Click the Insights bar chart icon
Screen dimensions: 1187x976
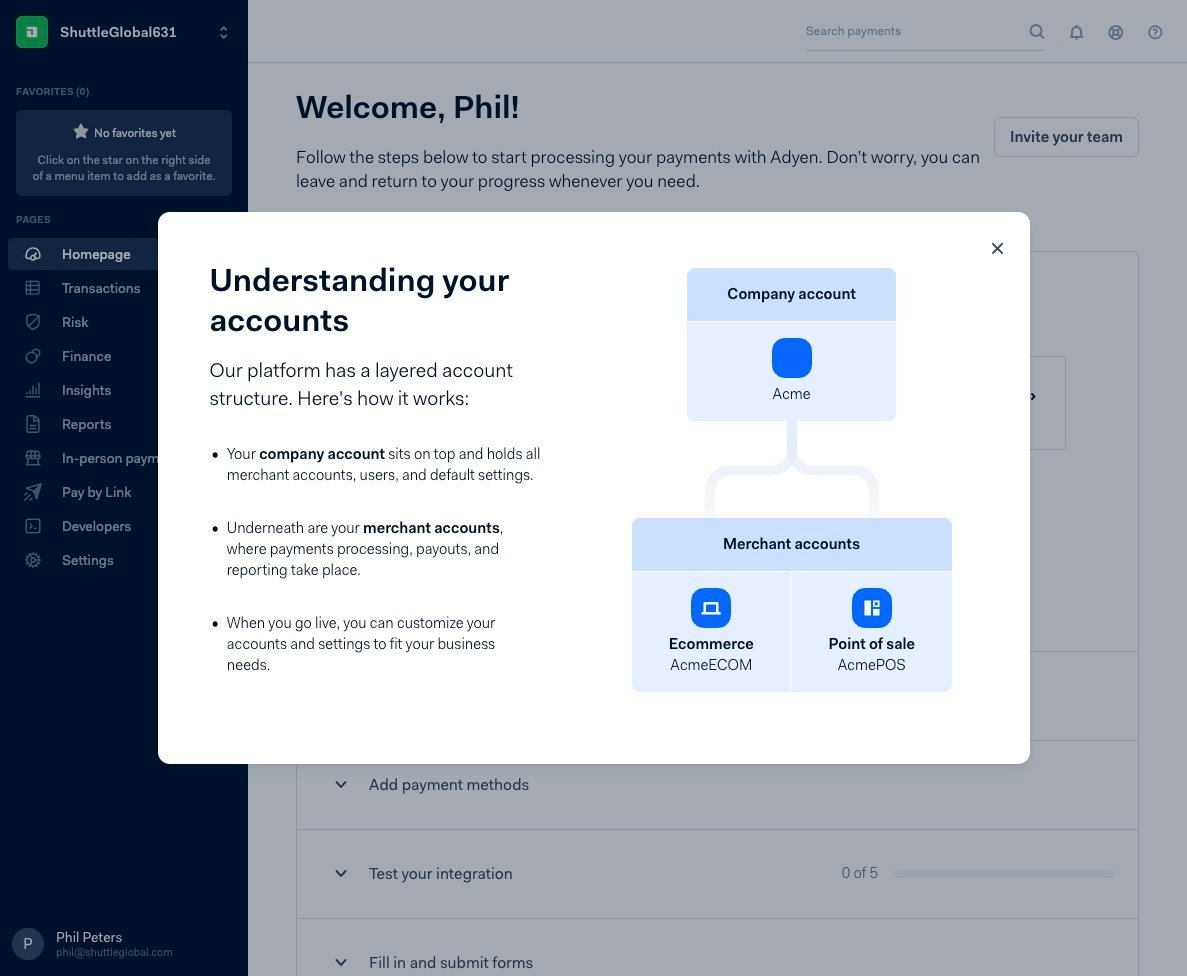33,390
